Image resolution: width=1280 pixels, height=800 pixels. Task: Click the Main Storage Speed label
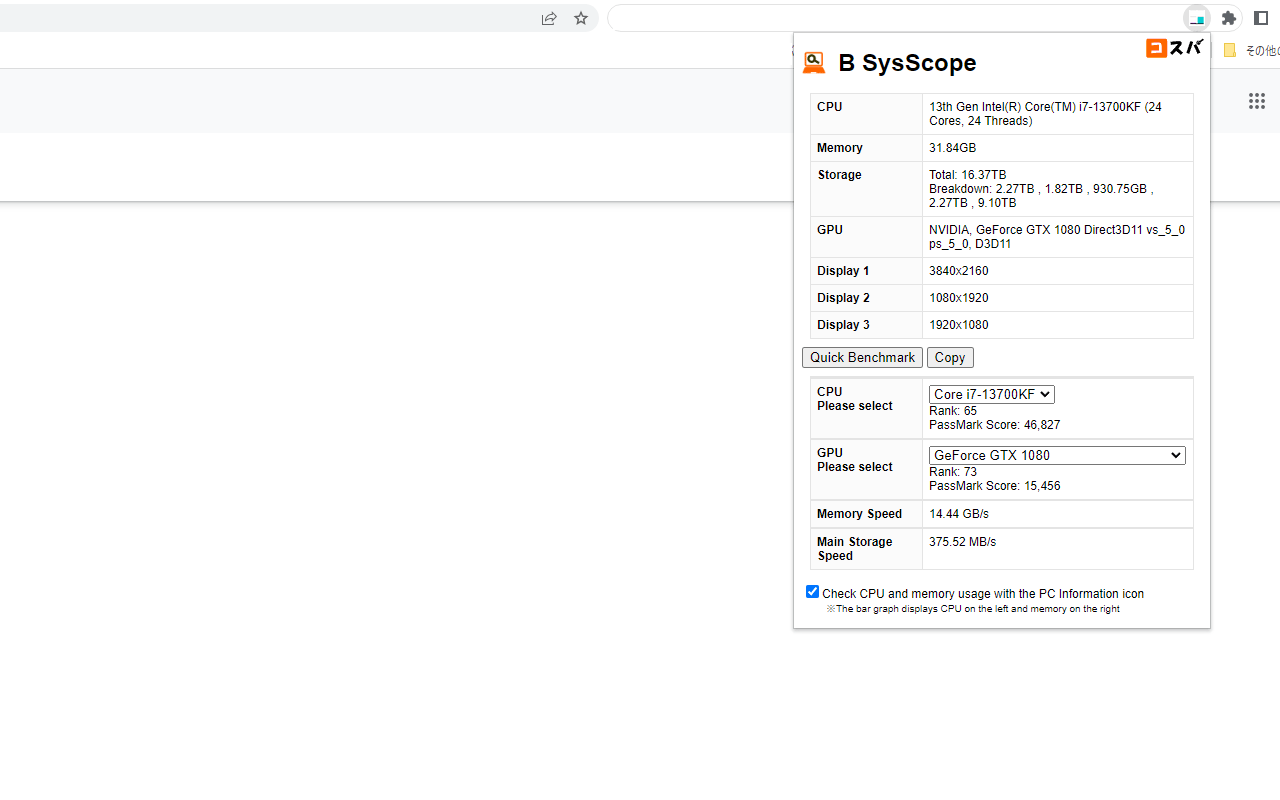855,549
